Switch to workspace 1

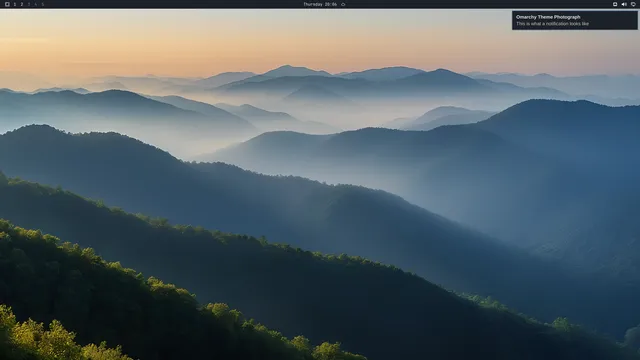(15, 4)
